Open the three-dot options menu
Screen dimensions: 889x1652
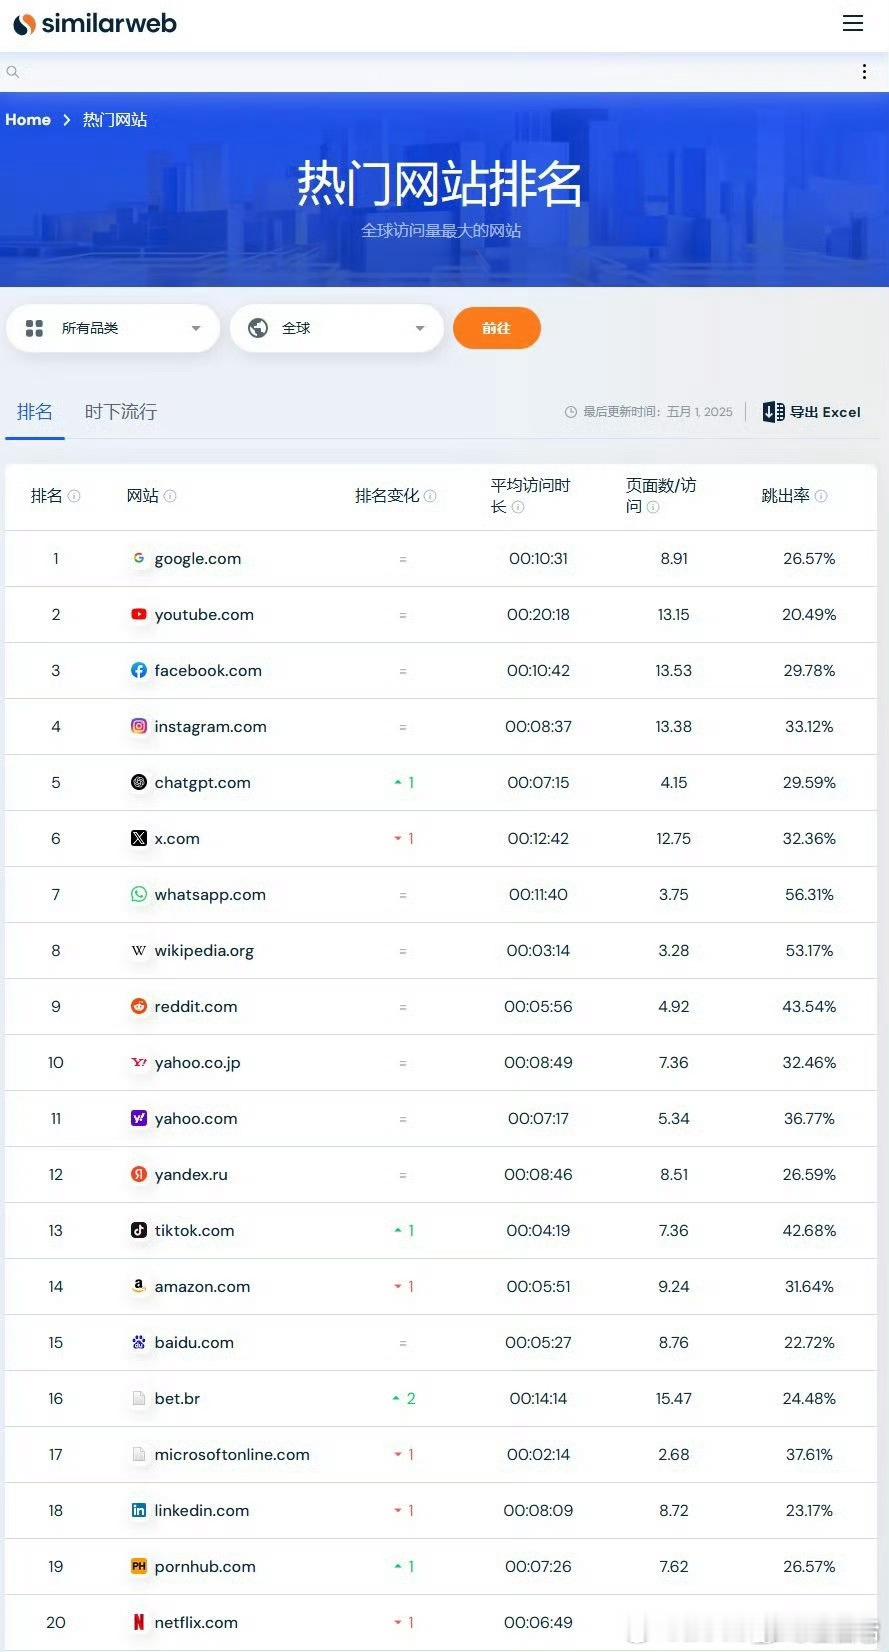(x=864, y=72)
